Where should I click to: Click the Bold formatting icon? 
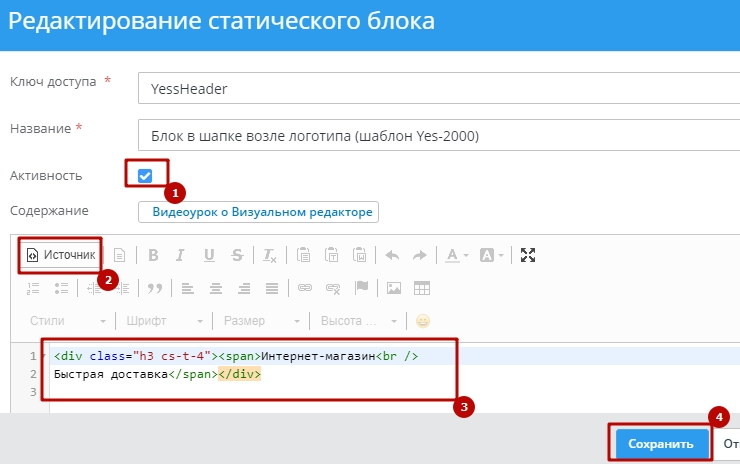[153, 255]
